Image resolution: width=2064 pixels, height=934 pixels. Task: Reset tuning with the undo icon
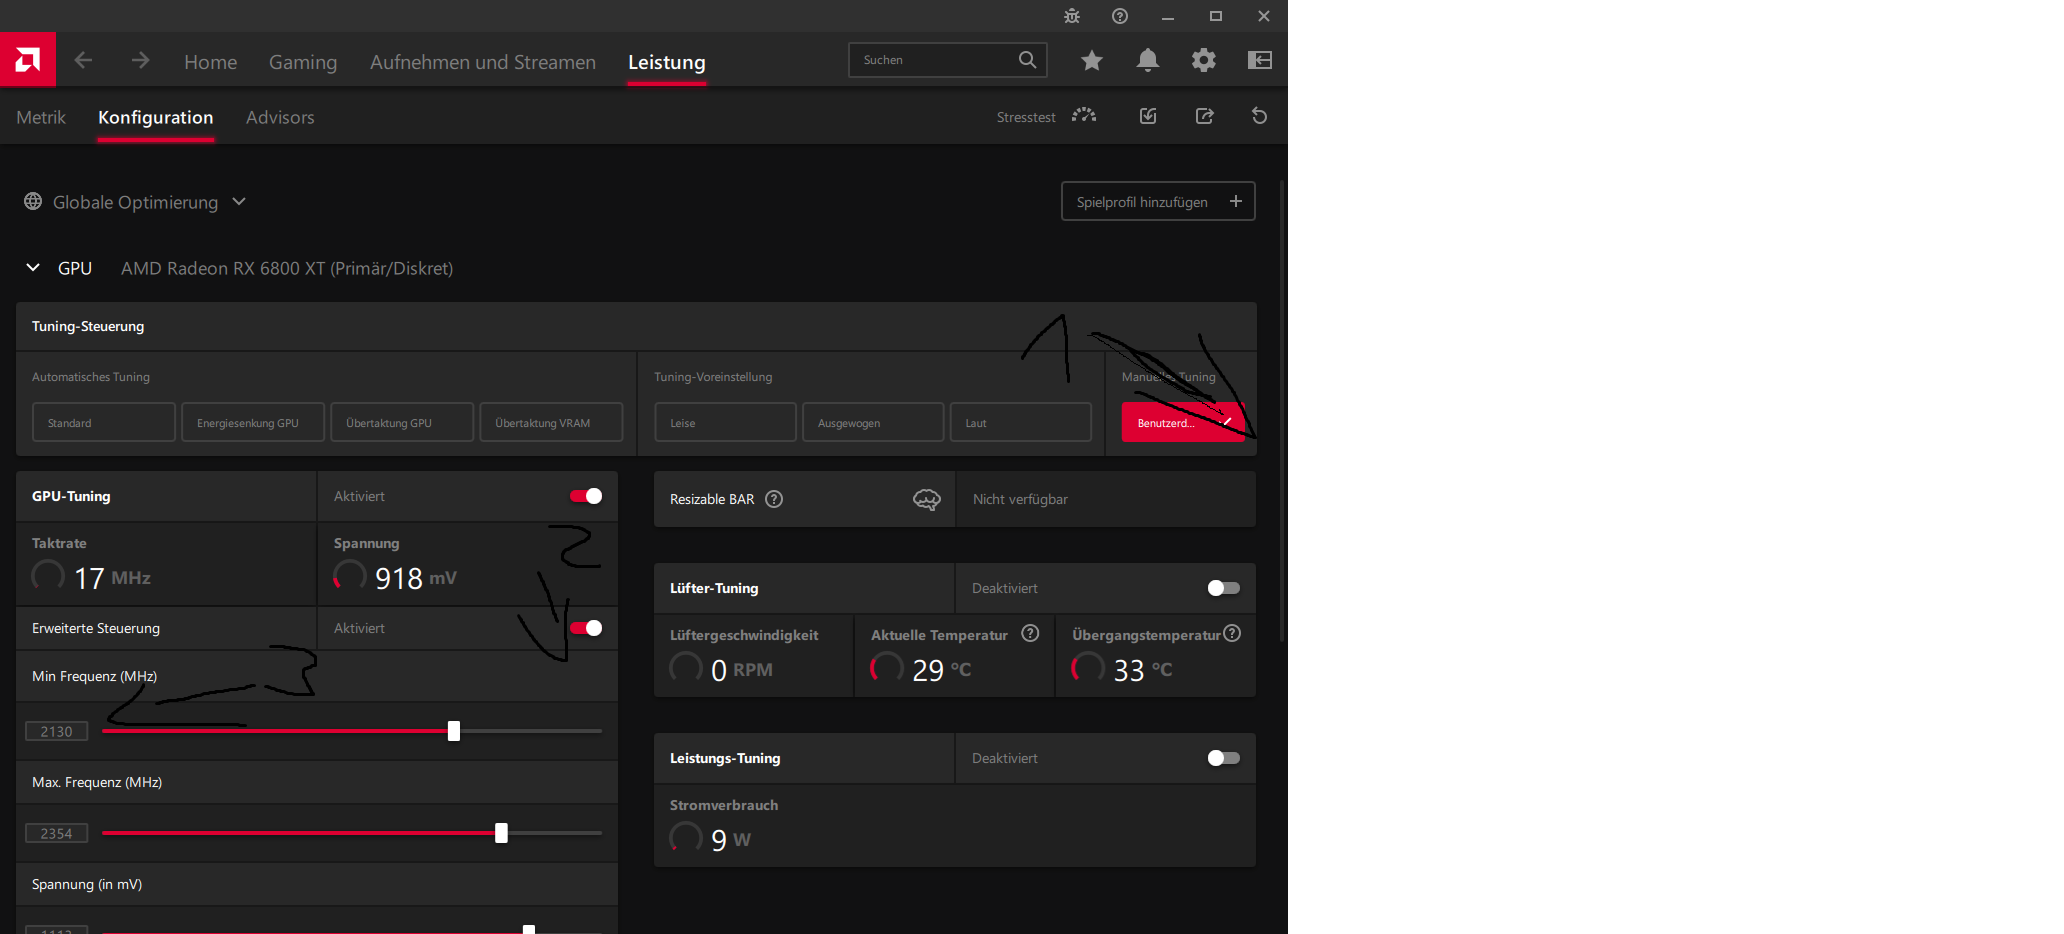1260,116
